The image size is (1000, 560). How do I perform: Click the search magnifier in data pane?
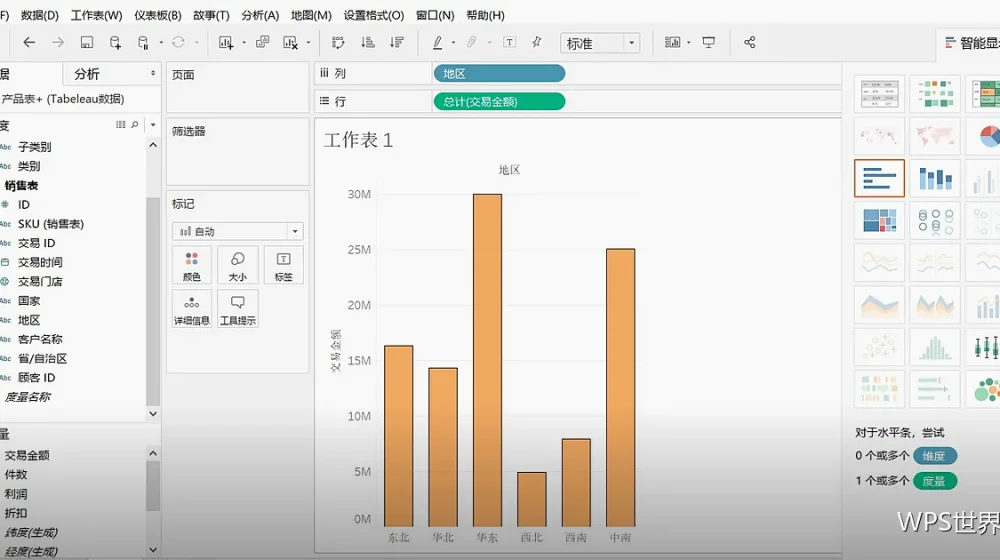135,124
